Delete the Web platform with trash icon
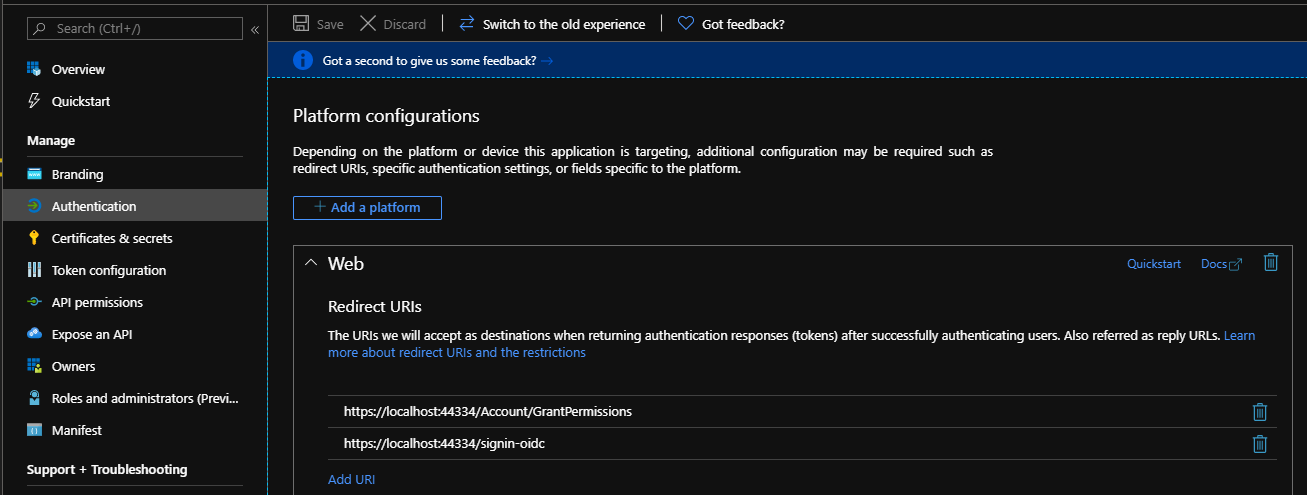This screenshot has width=1307, height=495. (x=1271, y=263)
